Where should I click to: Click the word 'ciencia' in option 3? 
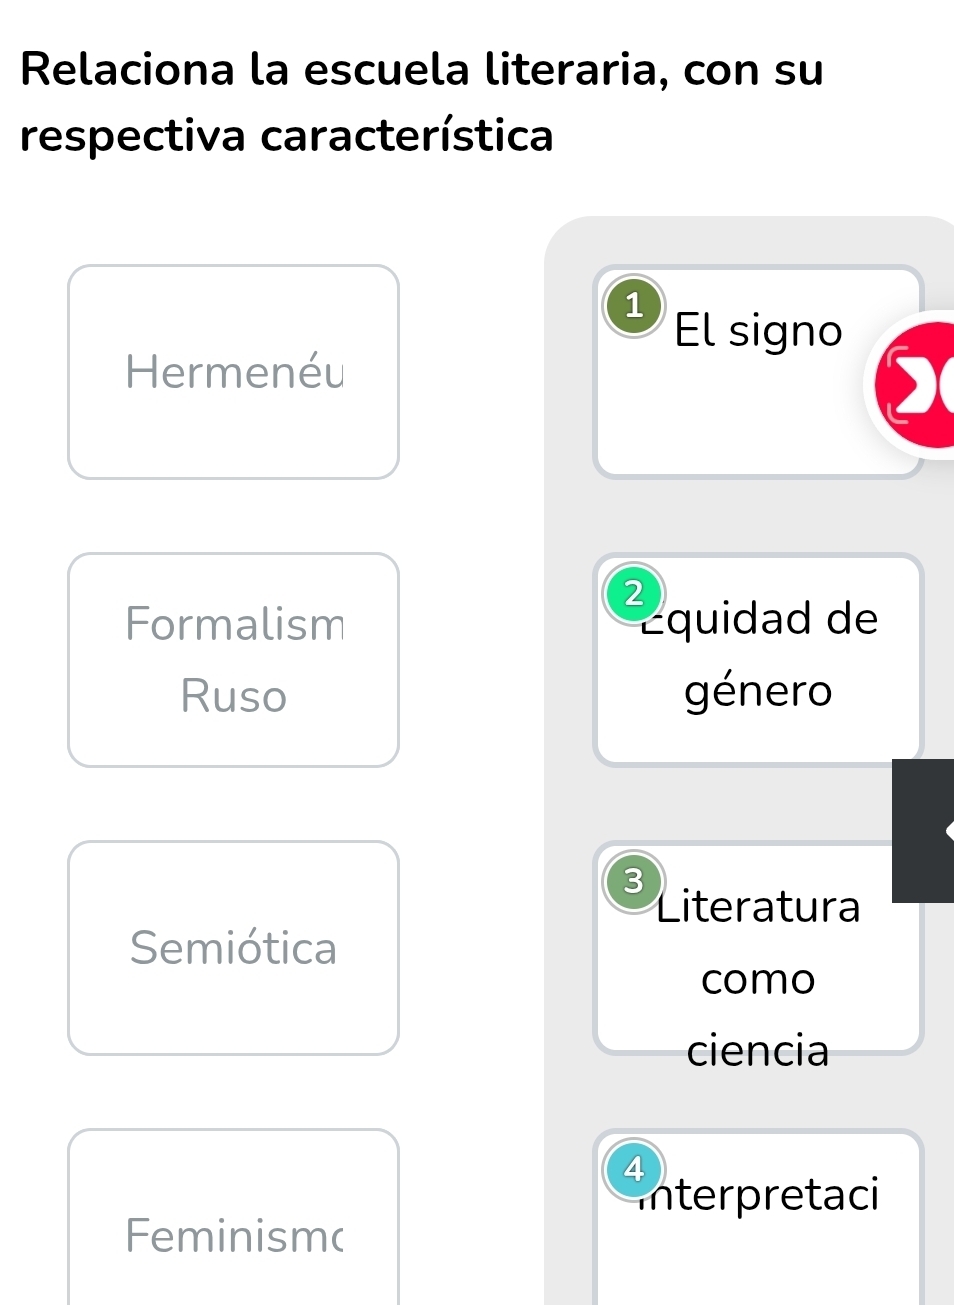pyautogui.click(x=758, y=1050)
